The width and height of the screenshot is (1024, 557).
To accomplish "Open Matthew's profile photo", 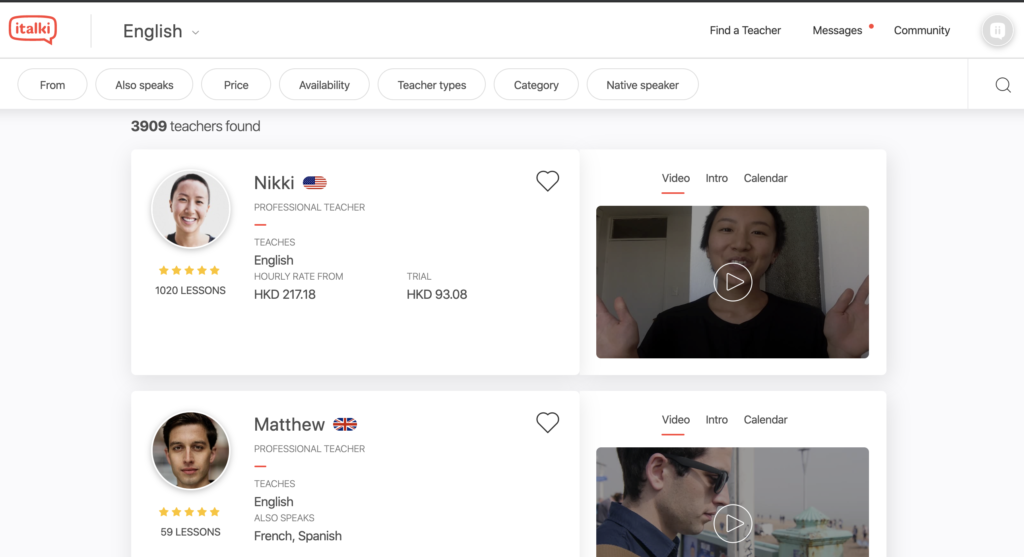I will tap(191, 451).
